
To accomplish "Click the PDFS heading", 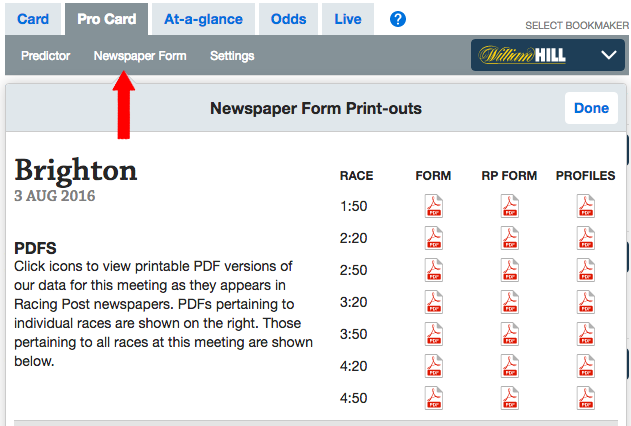I will [x=35, y=248].
